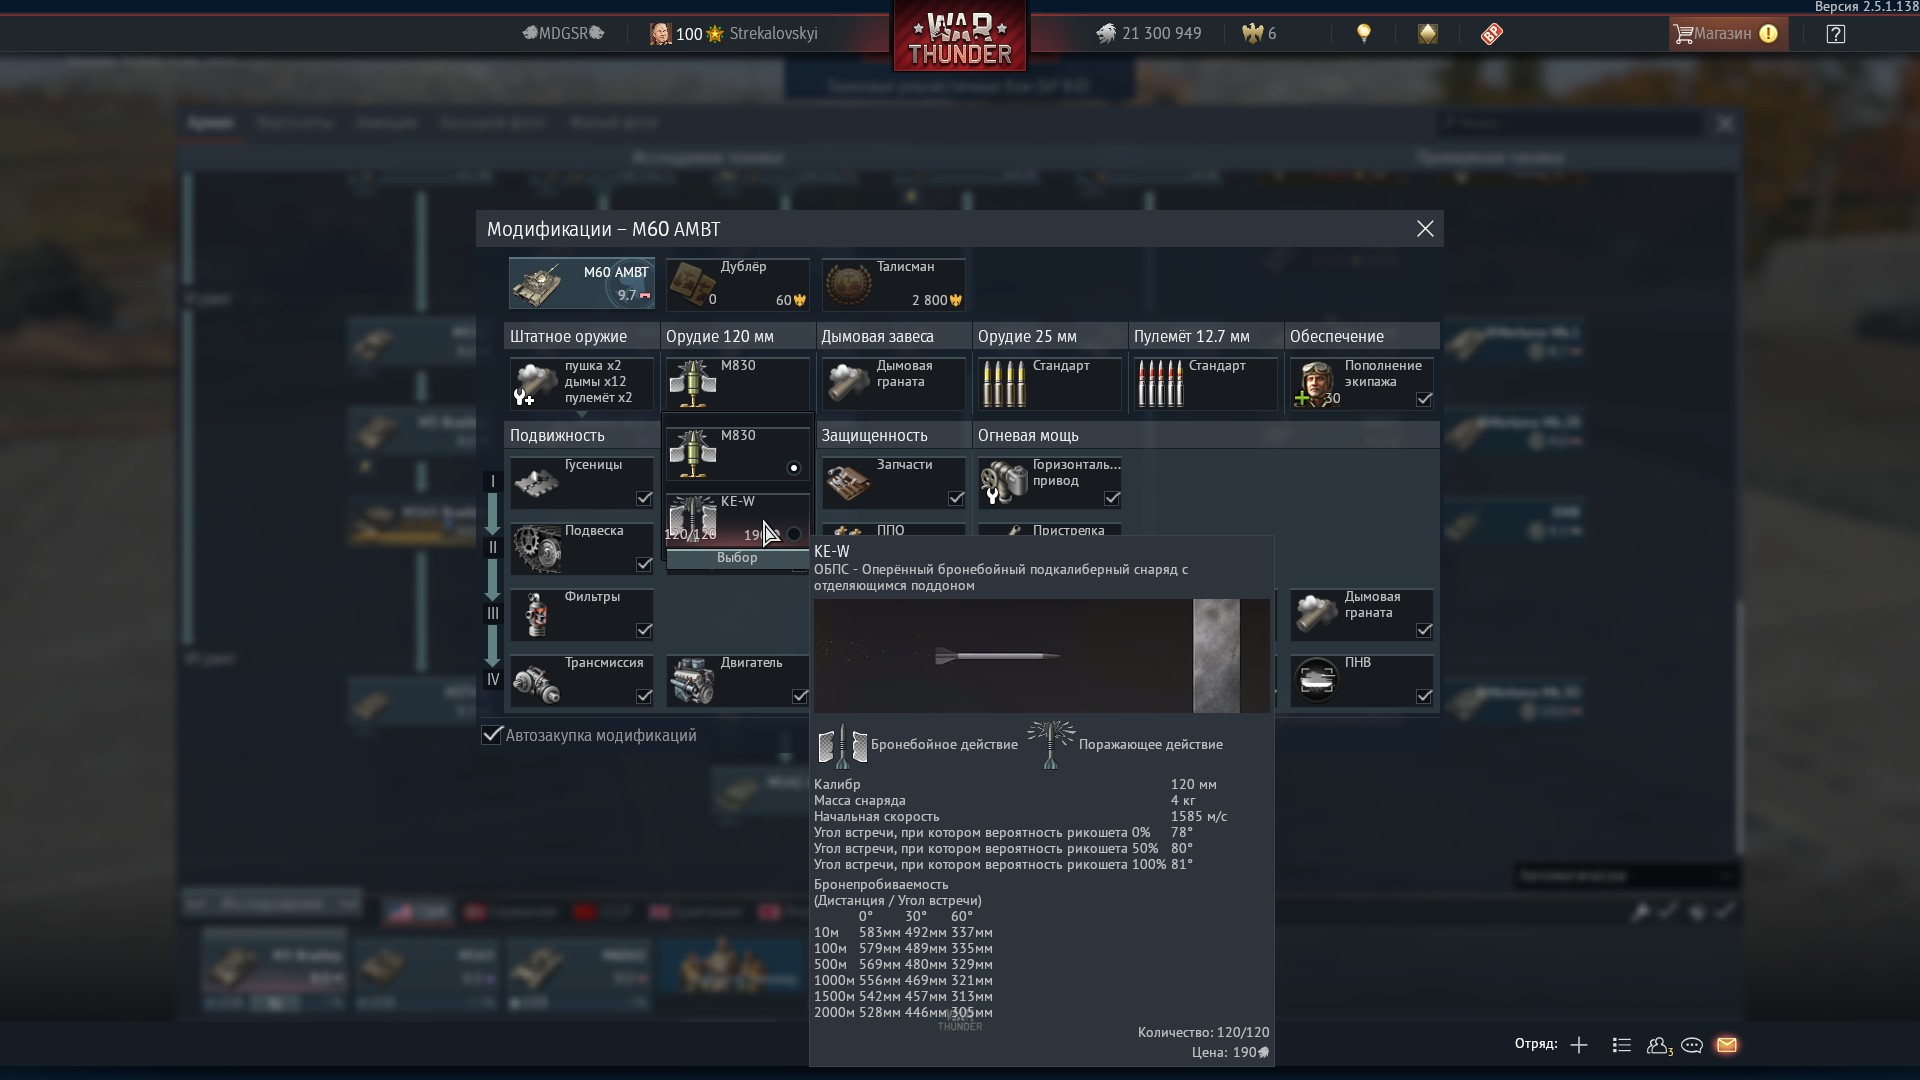The width and height of the screenshot is (1920, 1080).
Task: Click the Двигатель engine icon
Action: pyautogui.click(x=692, y=681)
